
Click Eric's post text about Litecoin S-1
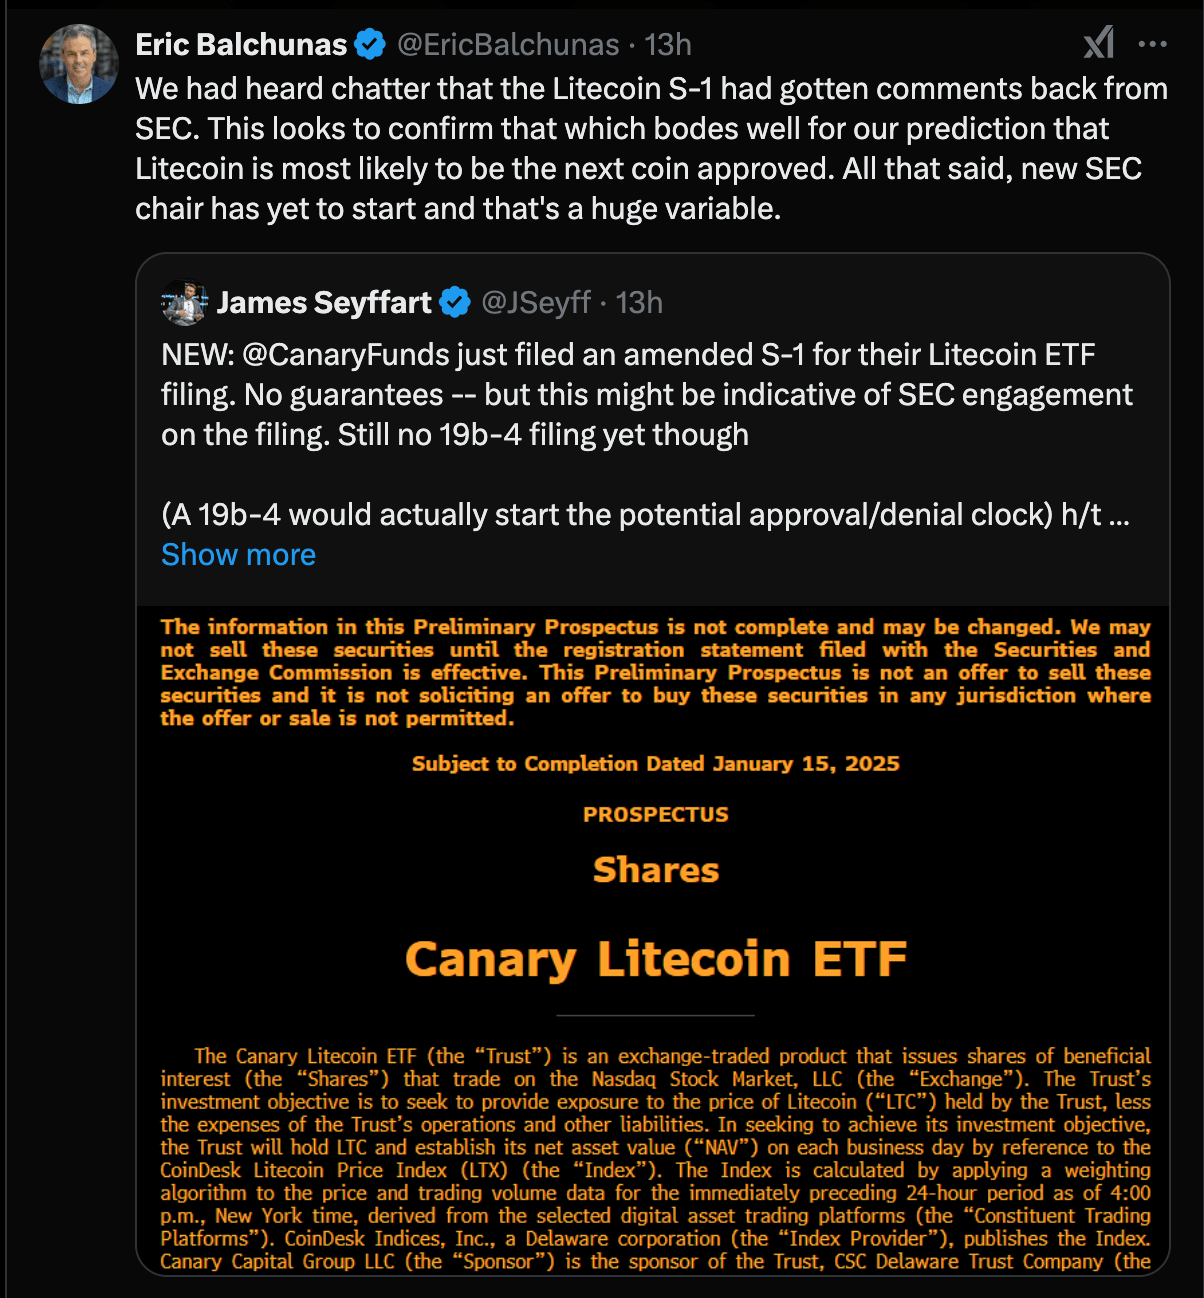pyautogui.click(x=650, y=148)
